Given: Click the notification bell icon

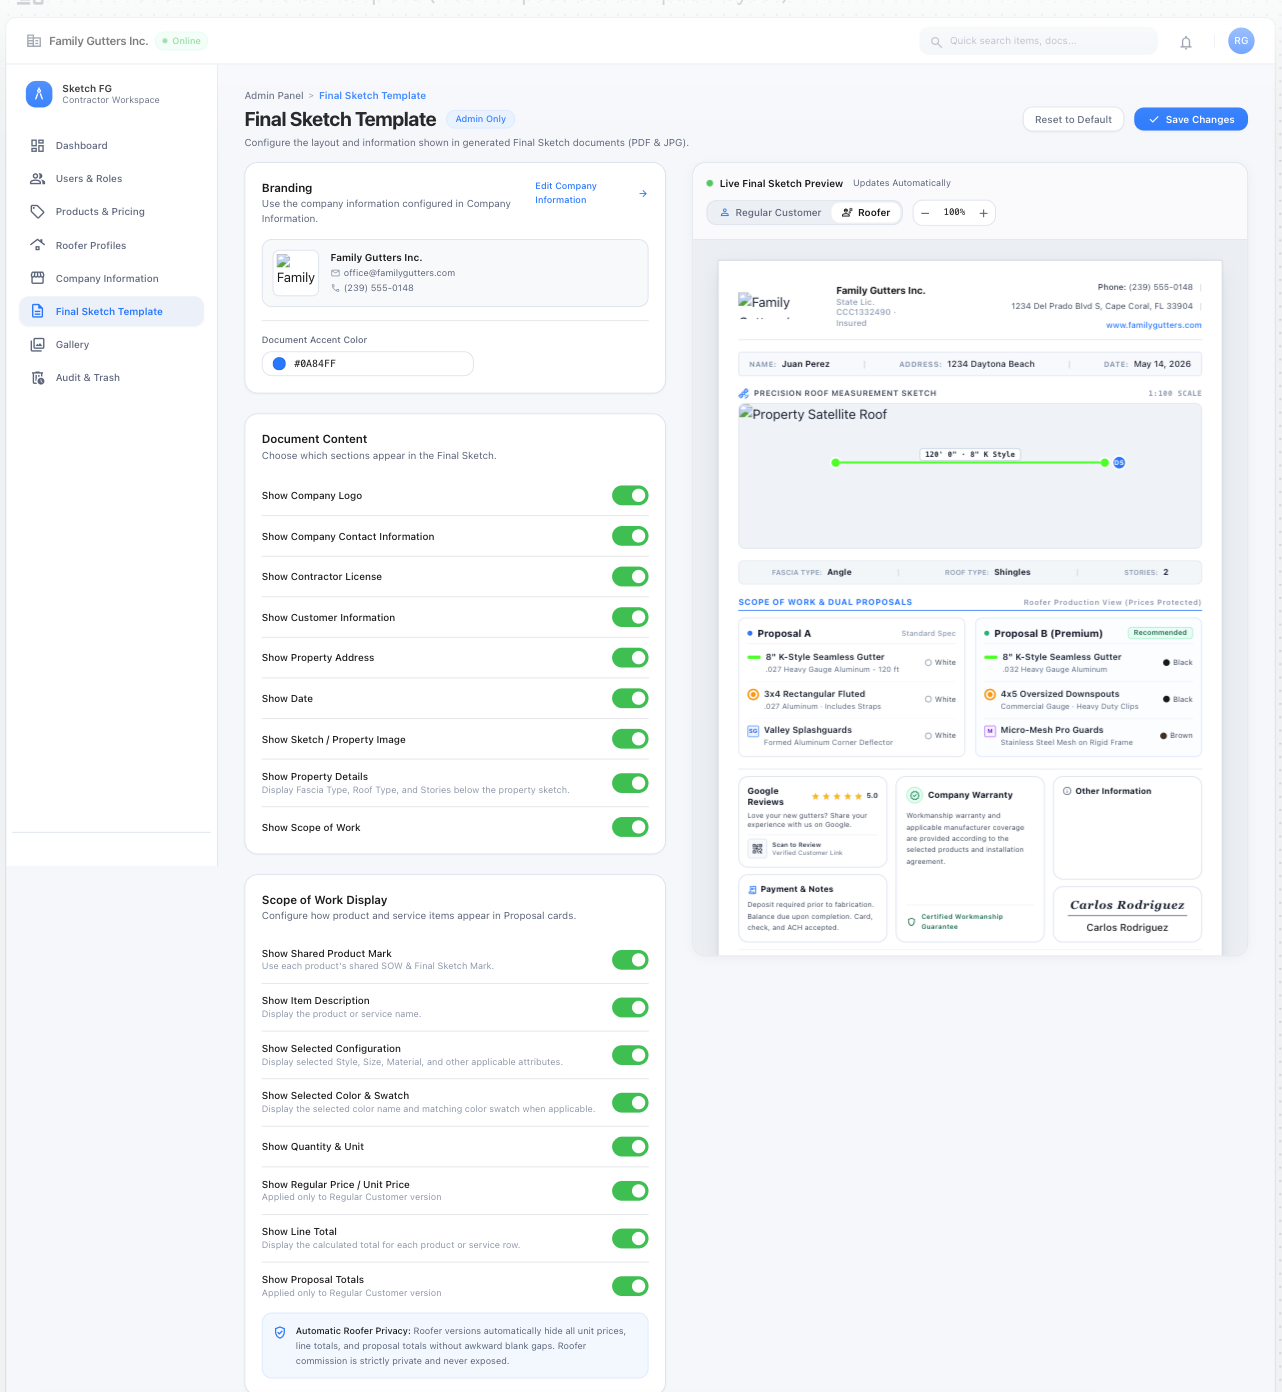Looking at the screenshot, I should point(1186,42).
